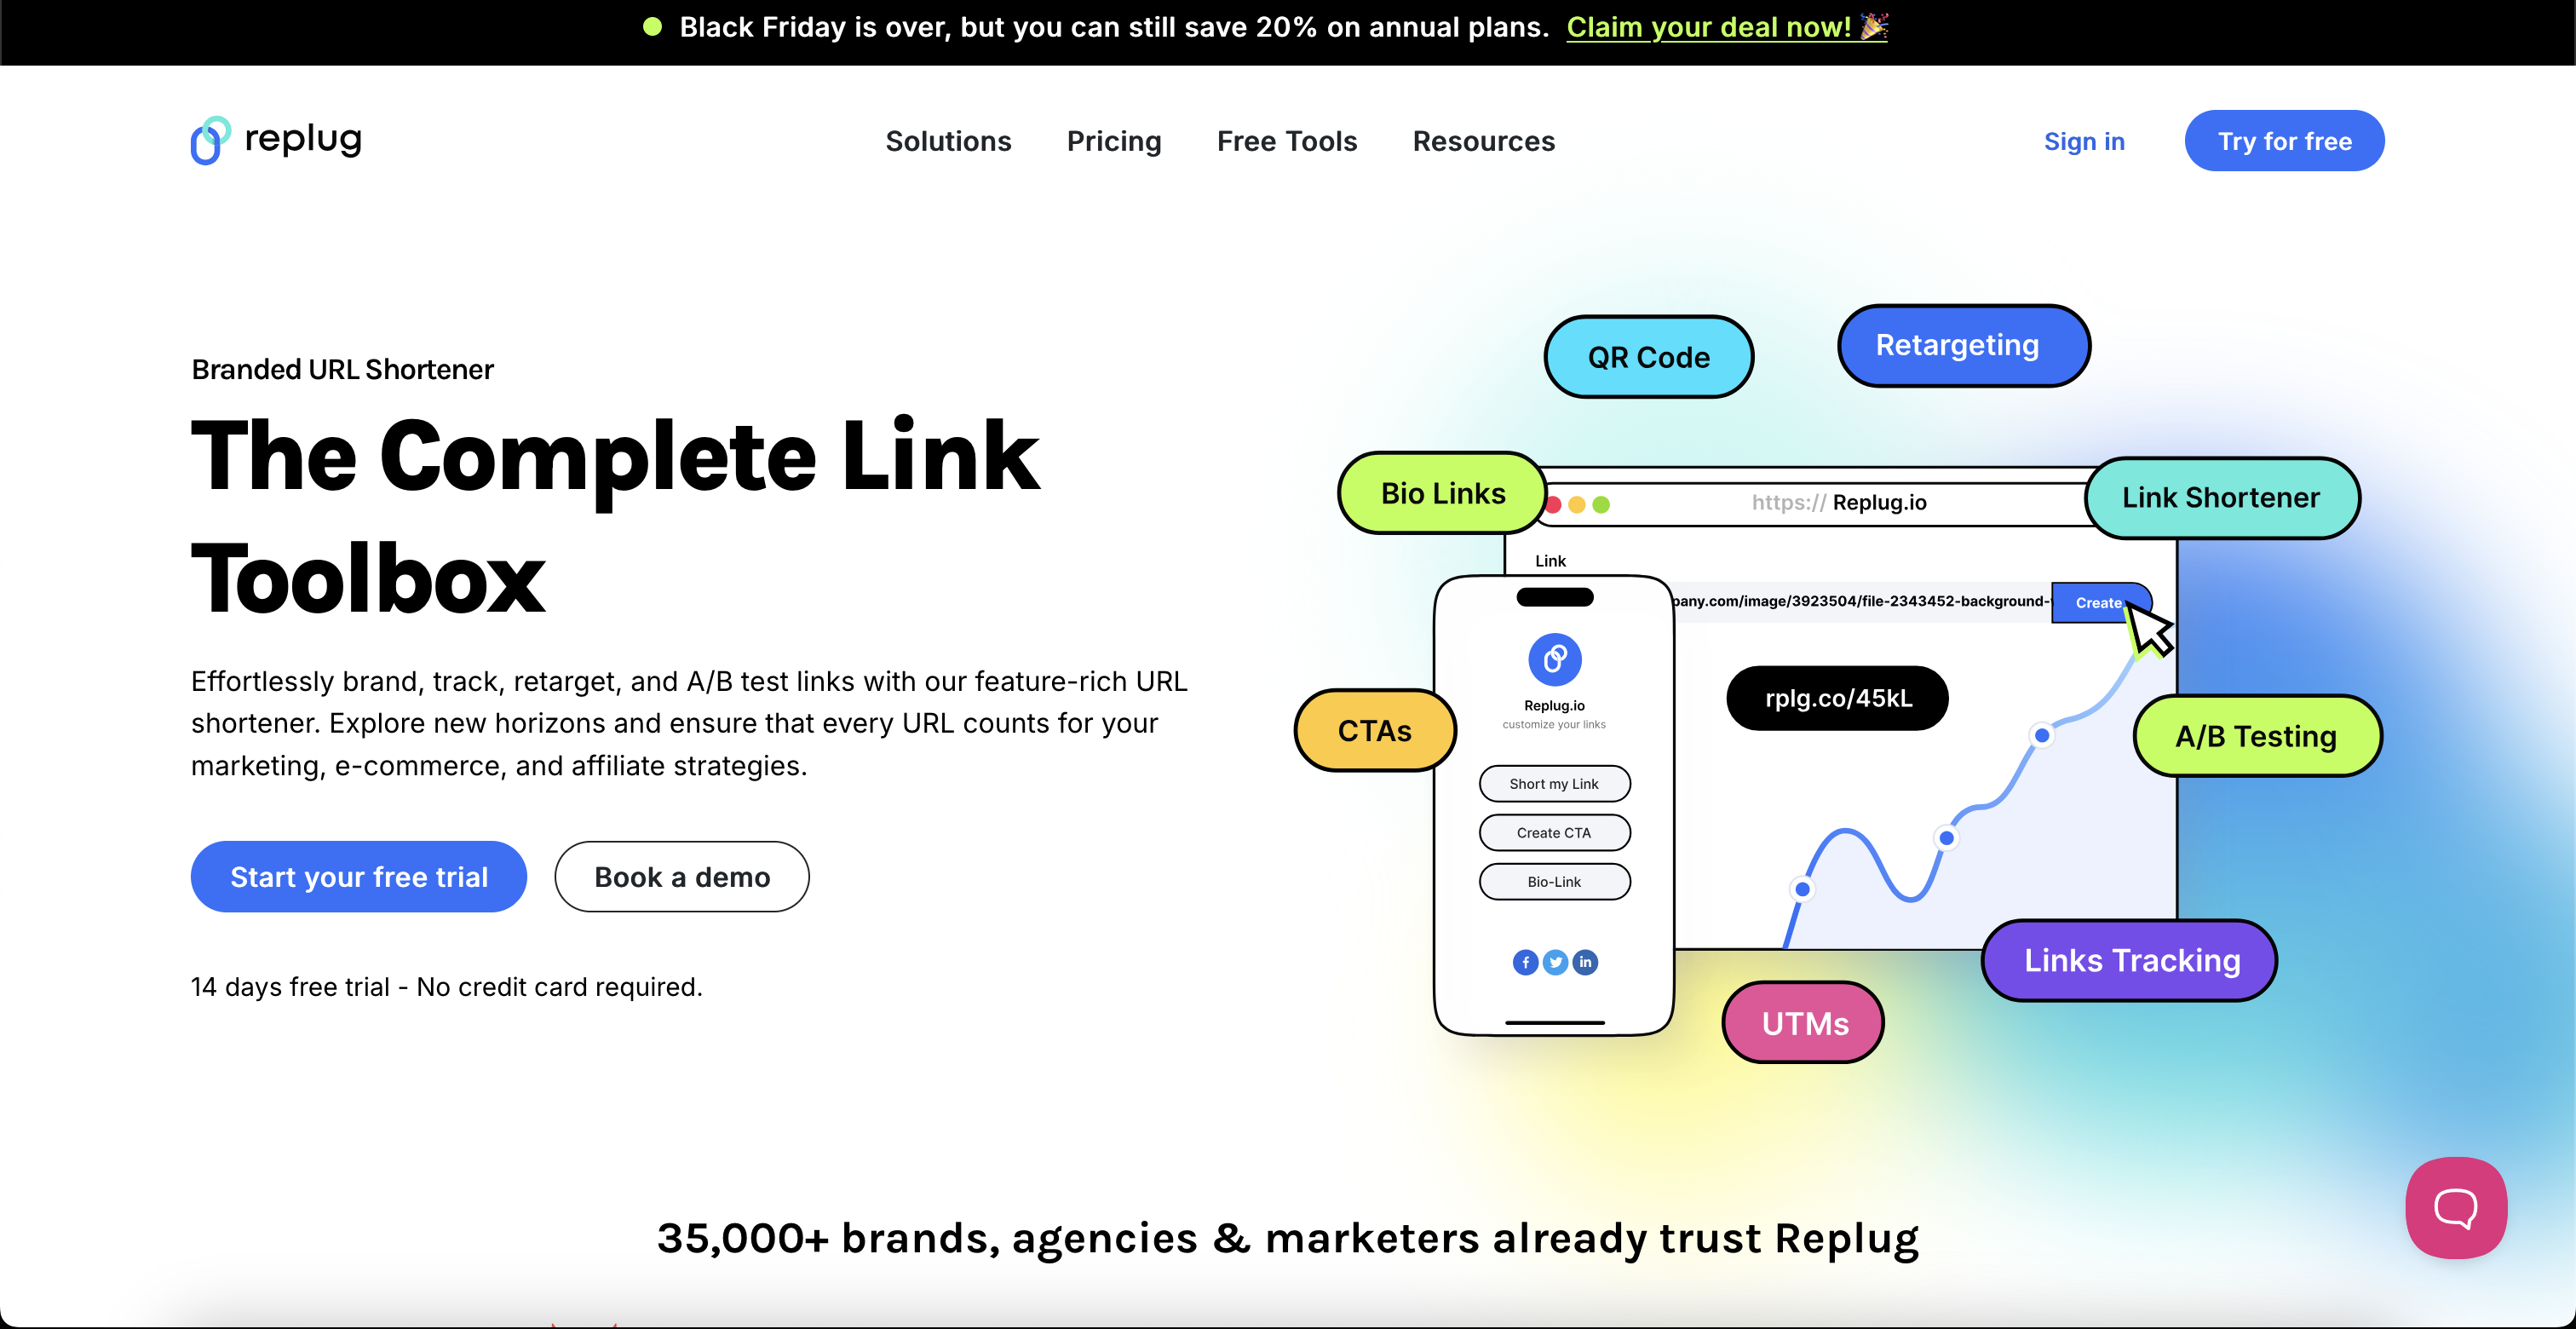Click the UTMs feature icon
This screenshot has width=2576, height=1329.
[1802, 1022]
